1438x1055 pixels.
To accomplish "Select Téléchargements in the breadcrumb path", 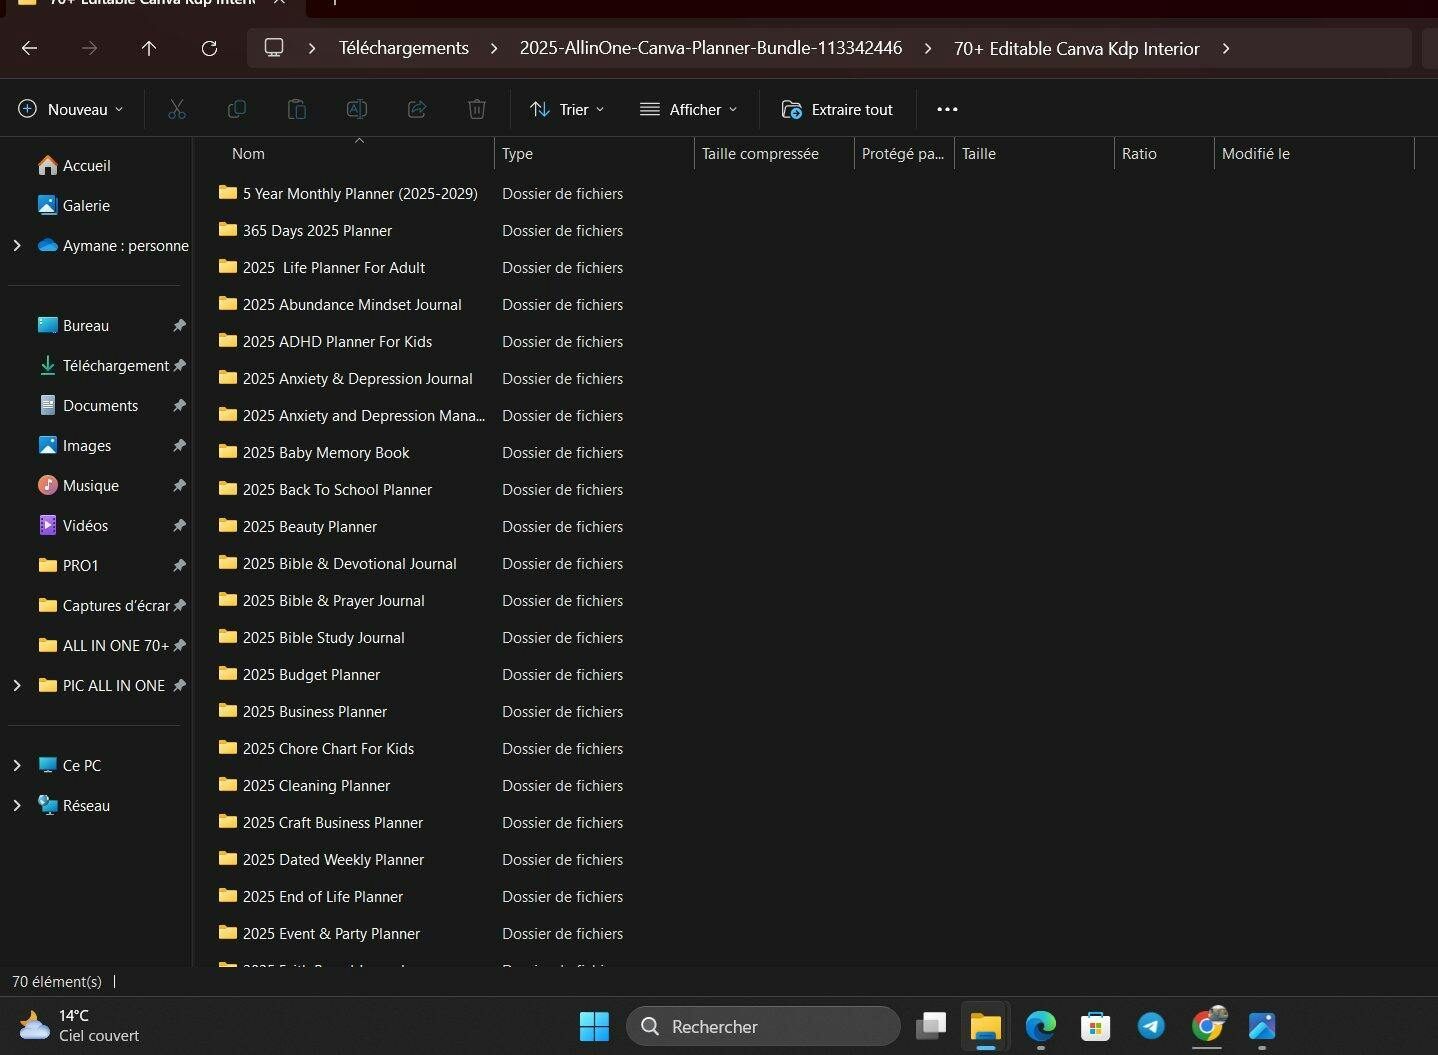I will [403, 48].
